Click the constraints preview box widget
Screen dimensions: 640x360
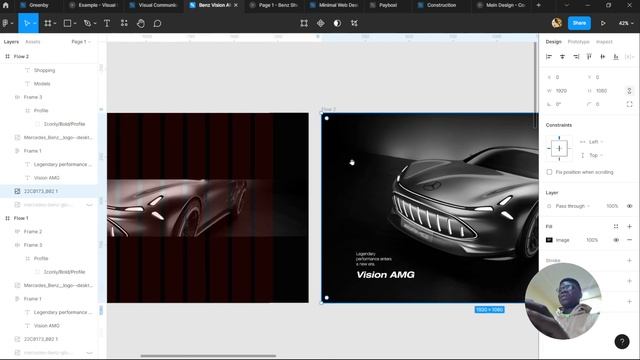559,149
